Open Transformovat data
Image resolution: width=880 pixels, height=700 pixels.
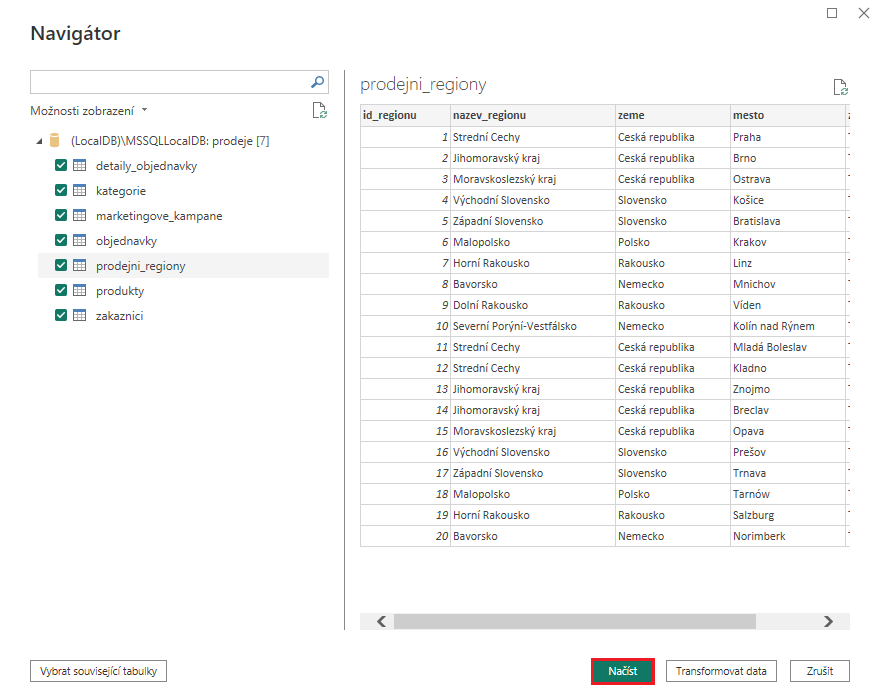coord(721,671)
